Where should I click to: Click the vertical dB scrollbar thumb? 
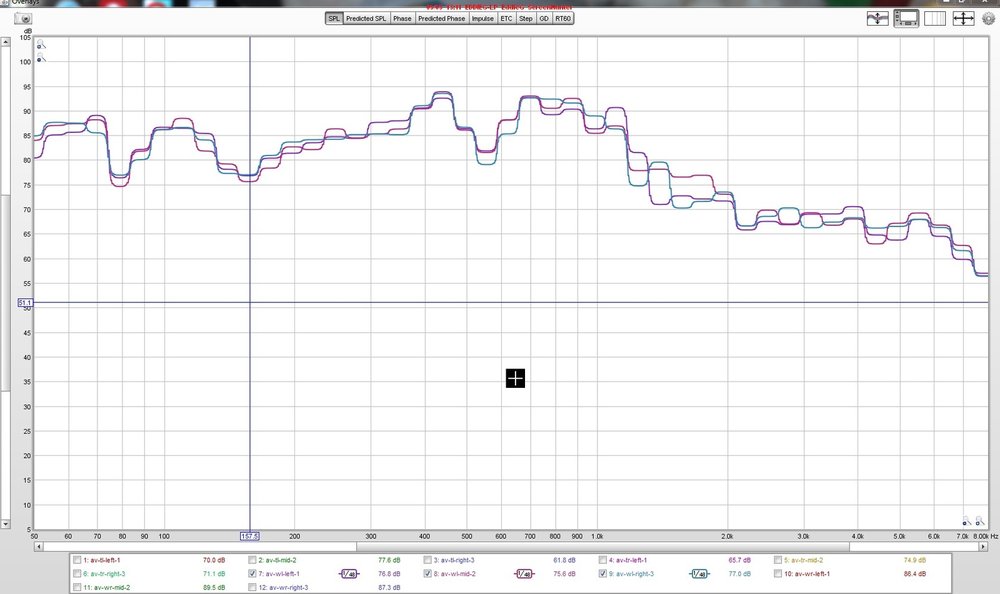(5, 292)
